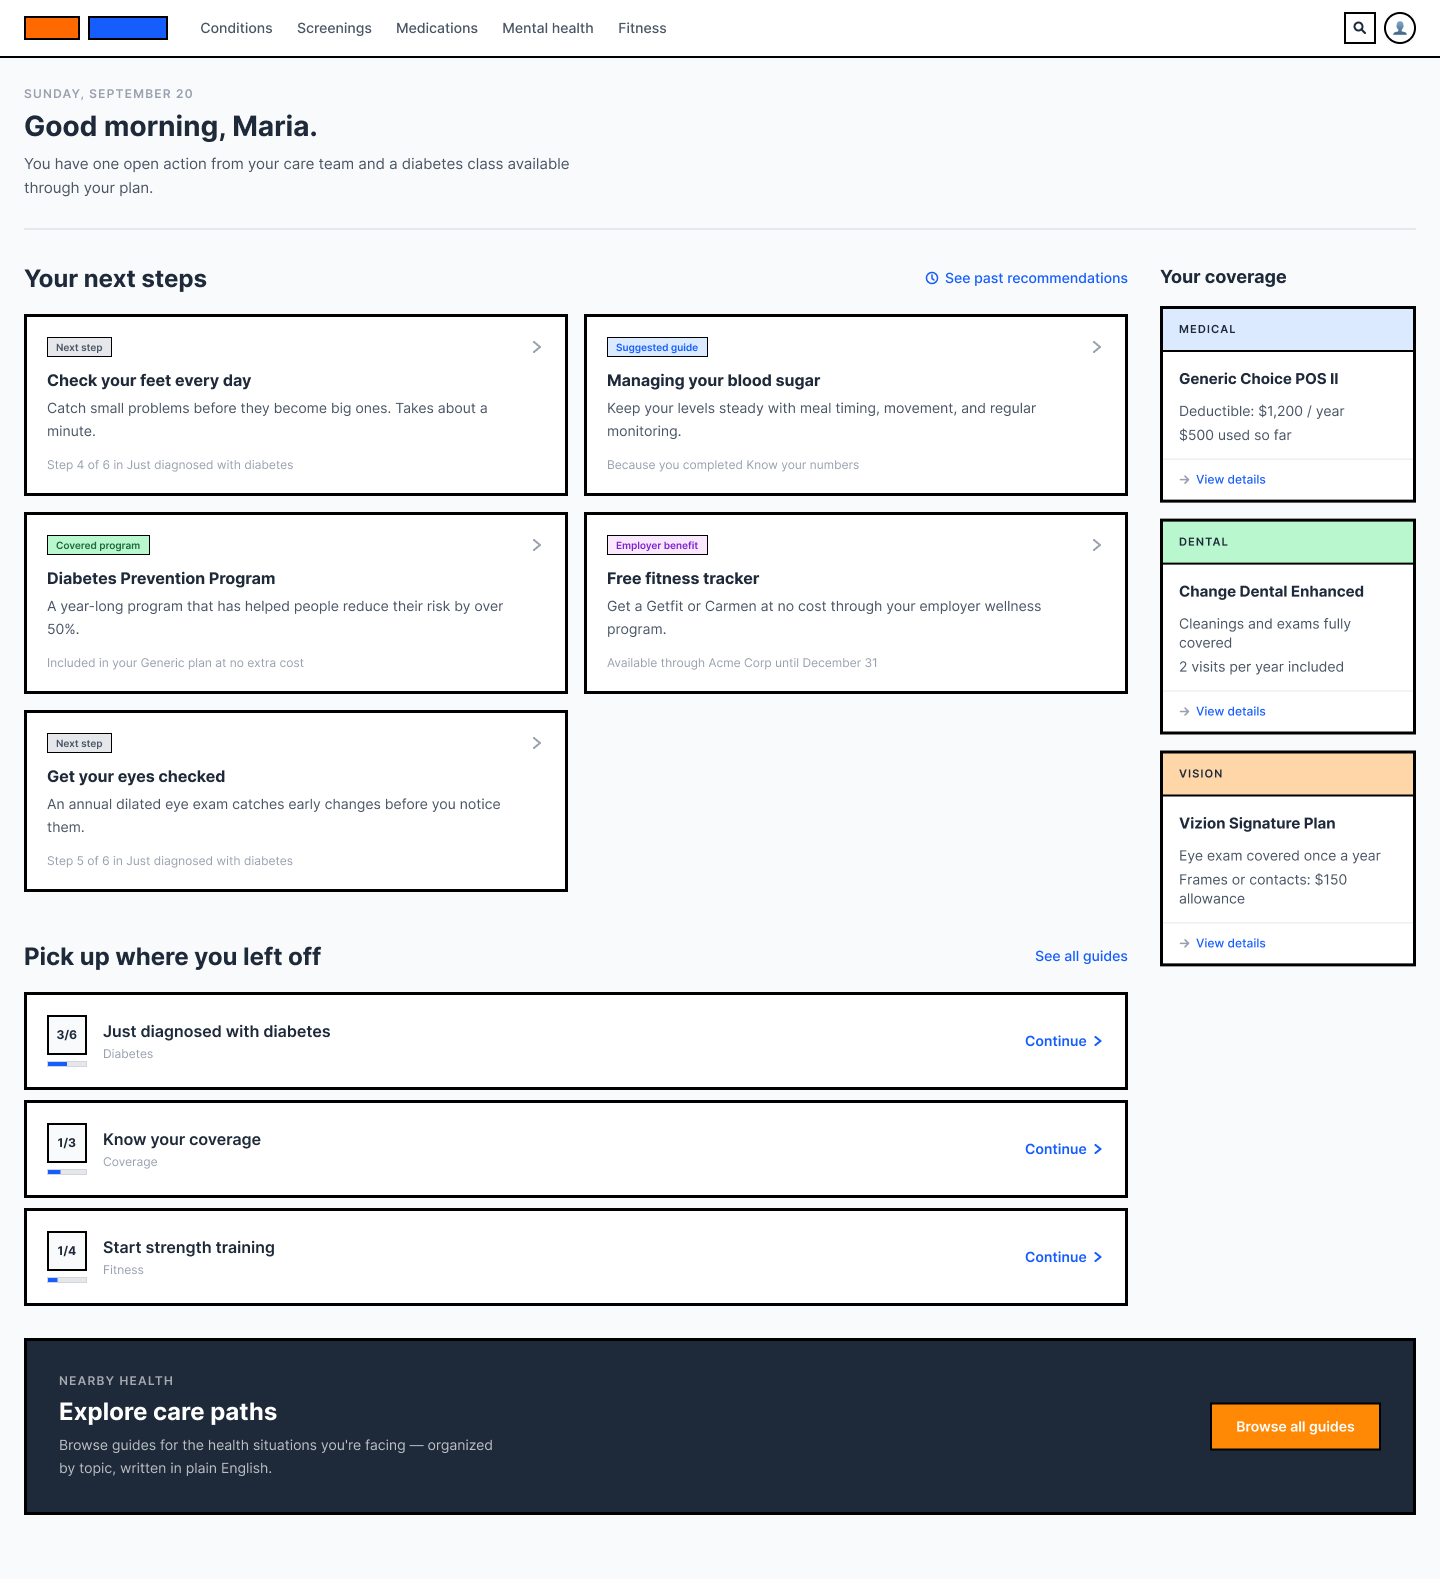The image size is (1440, 1579).
Task: Open the Medications menu
Action: 437,28
